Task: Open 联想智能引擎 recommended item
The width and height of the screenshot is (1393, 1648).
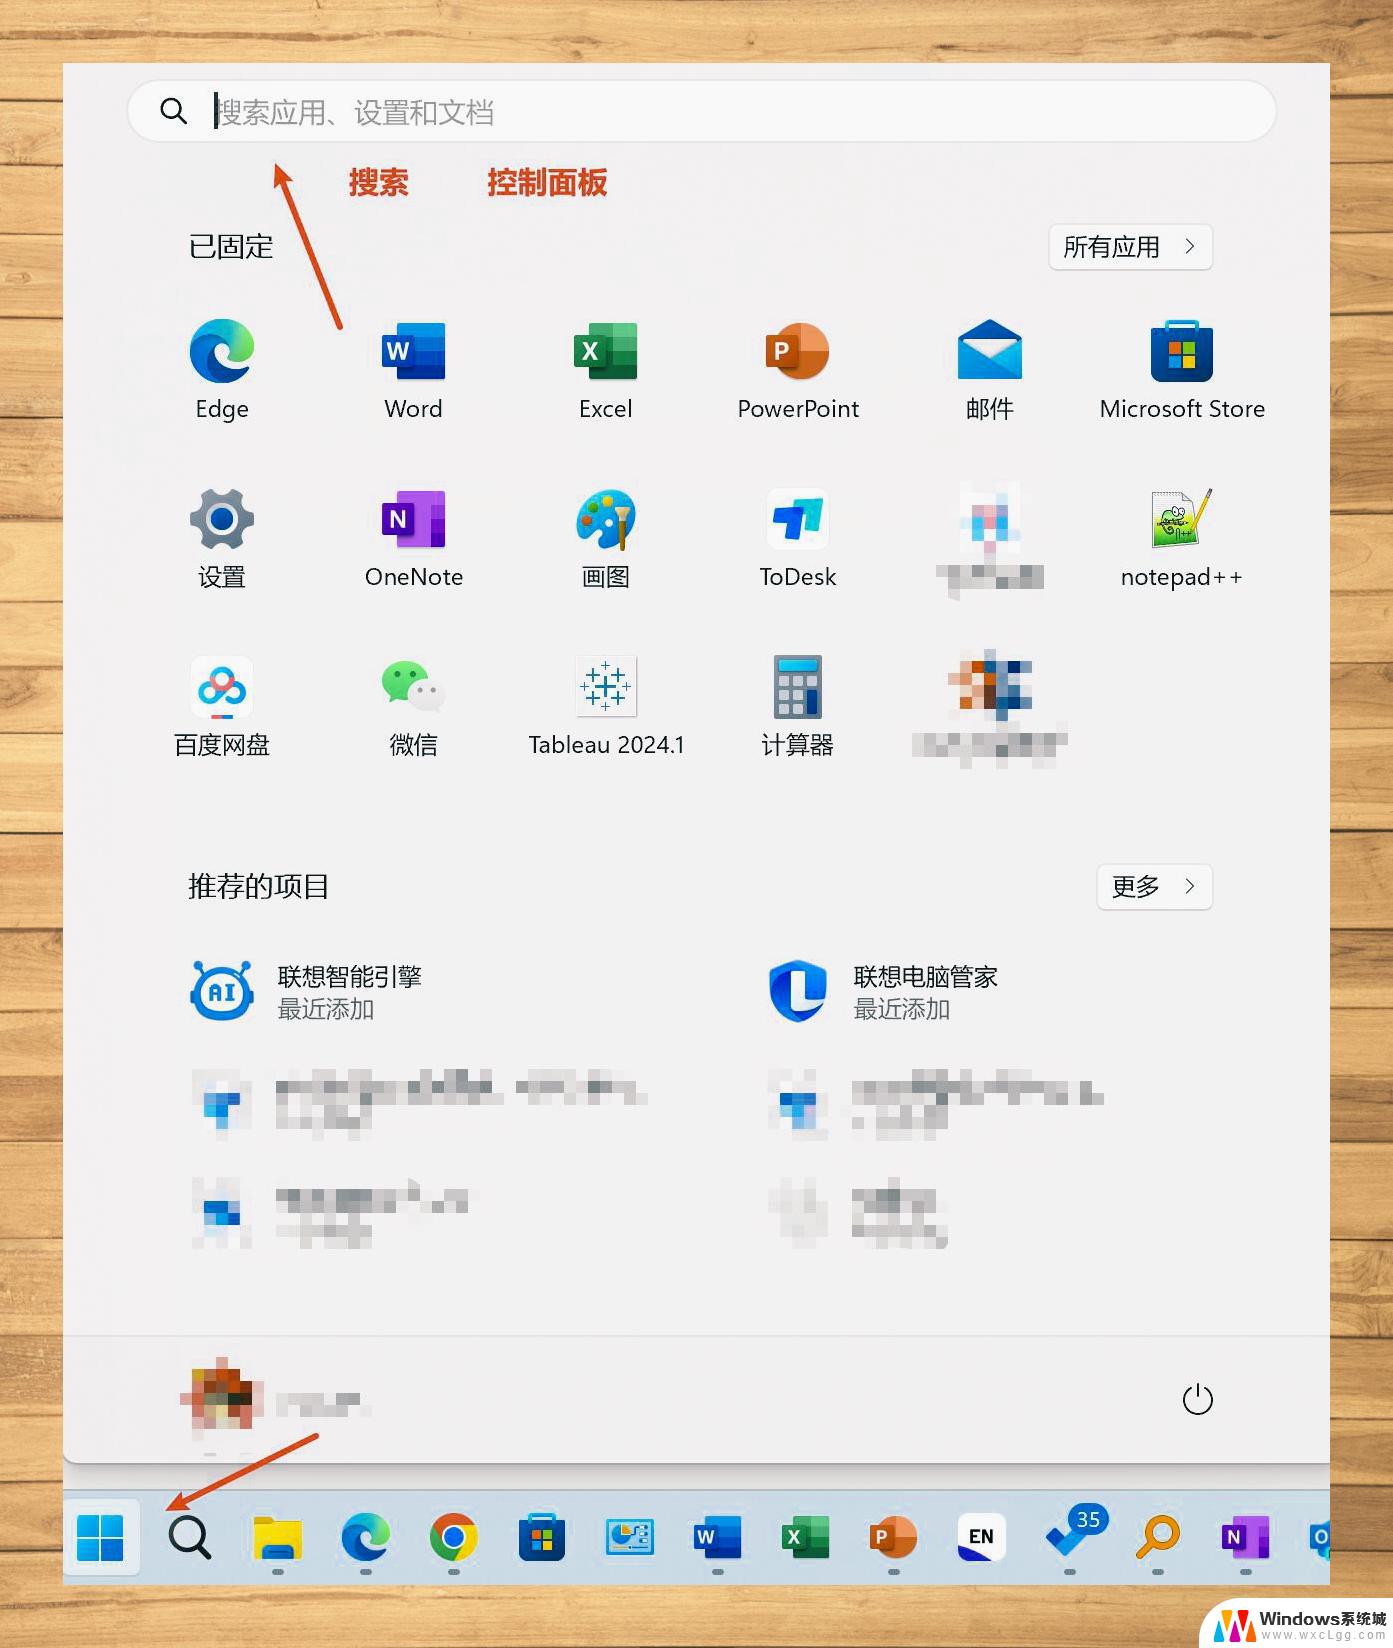Action: (x=306, y=991)
